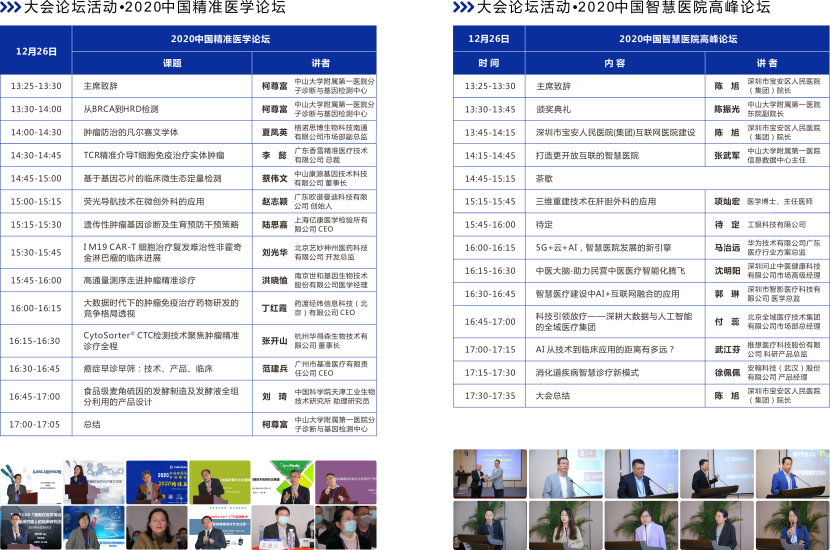Screen dimensions: 830x550
Task: Click '从BRCA到HRD检测' topic cell
Action: point(162,109)
